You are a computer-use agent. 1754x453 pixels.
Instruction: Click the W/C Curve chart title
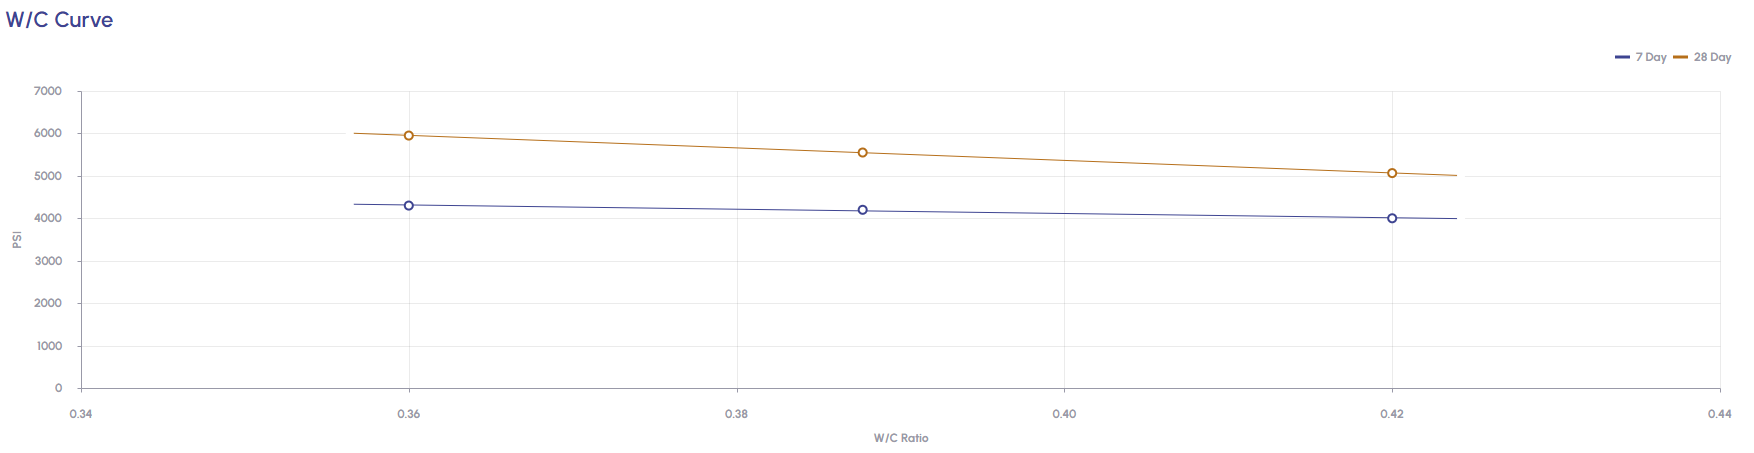coord(59,20)
